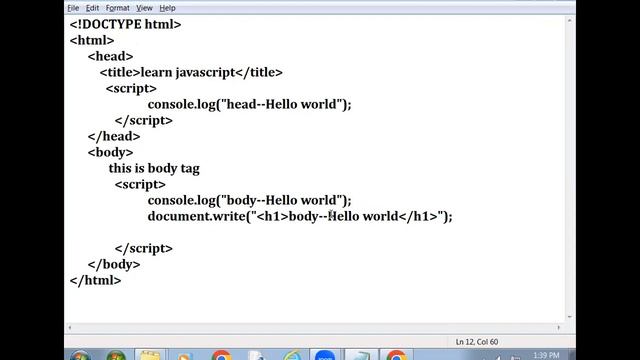Open the Help menu

(167, 8)
